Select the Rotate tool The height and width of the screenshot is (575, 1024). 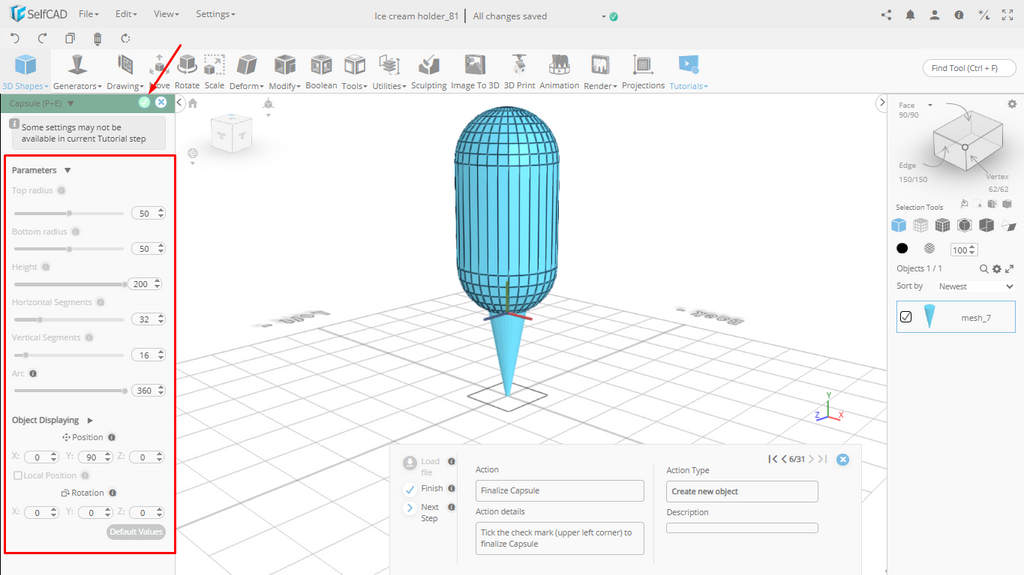click(187, 72)
